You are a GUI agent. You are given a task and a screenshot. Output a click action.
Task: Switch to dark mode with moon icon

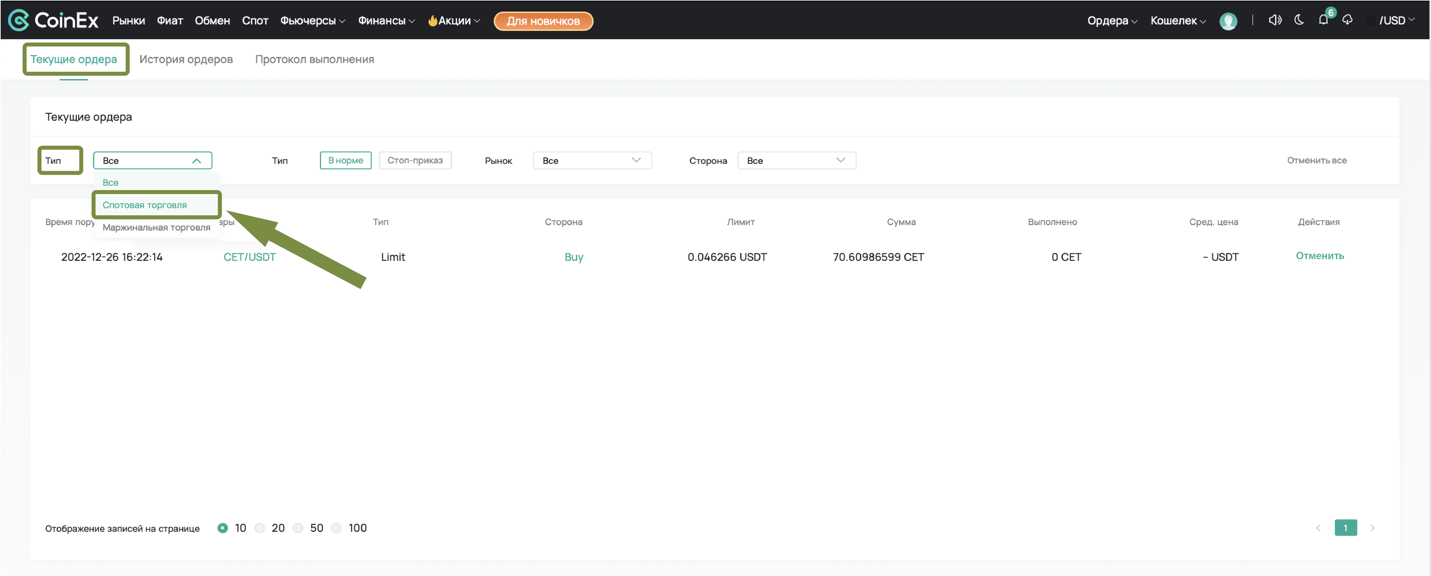point(1299,20)
